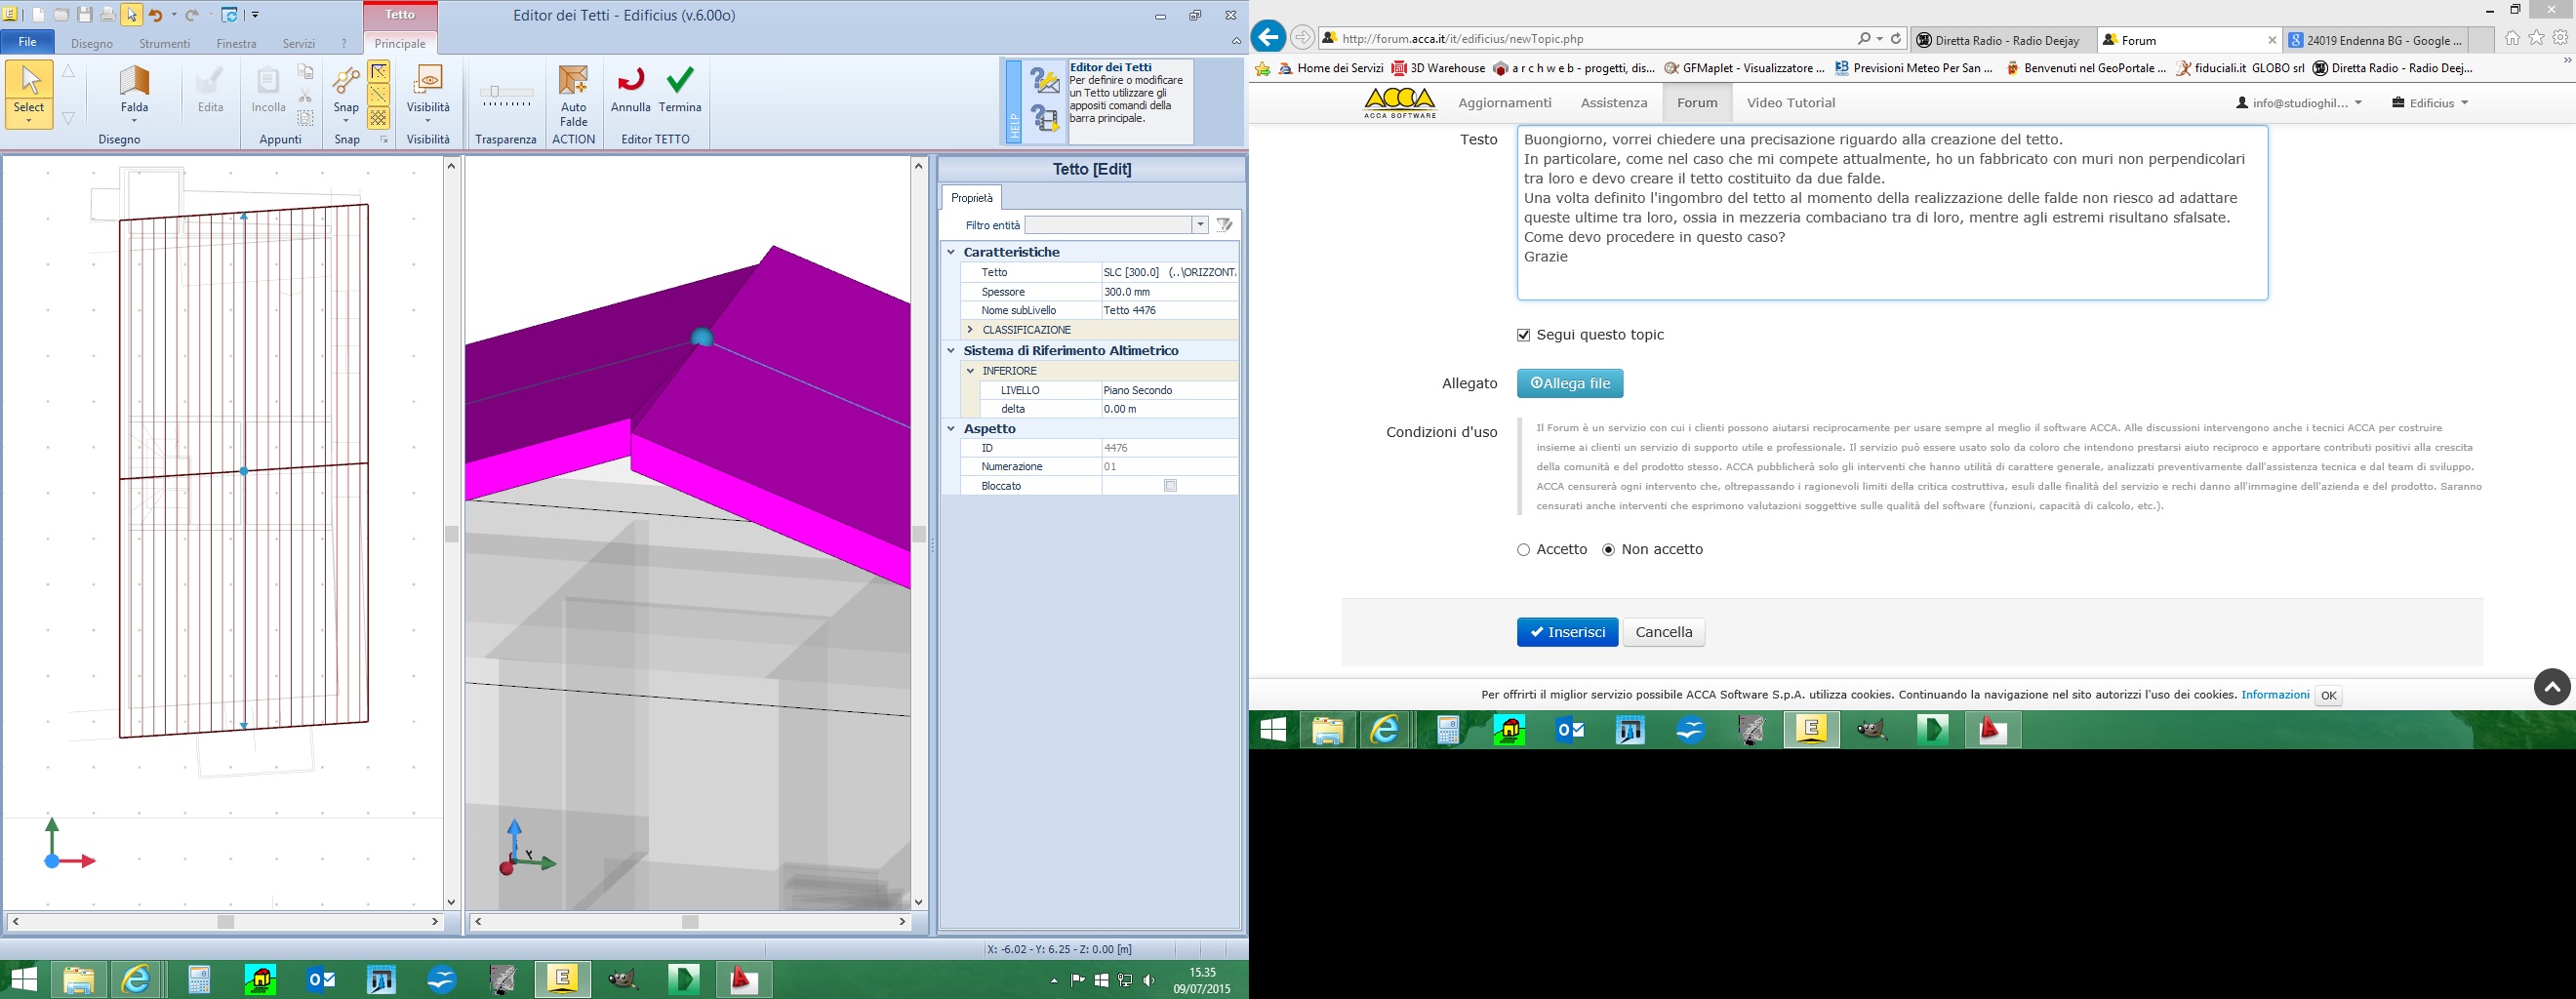Screen dimensions: 2576x999
Task: Open the Filtro entità dropdown
Action: click(x=1200, y=225)
